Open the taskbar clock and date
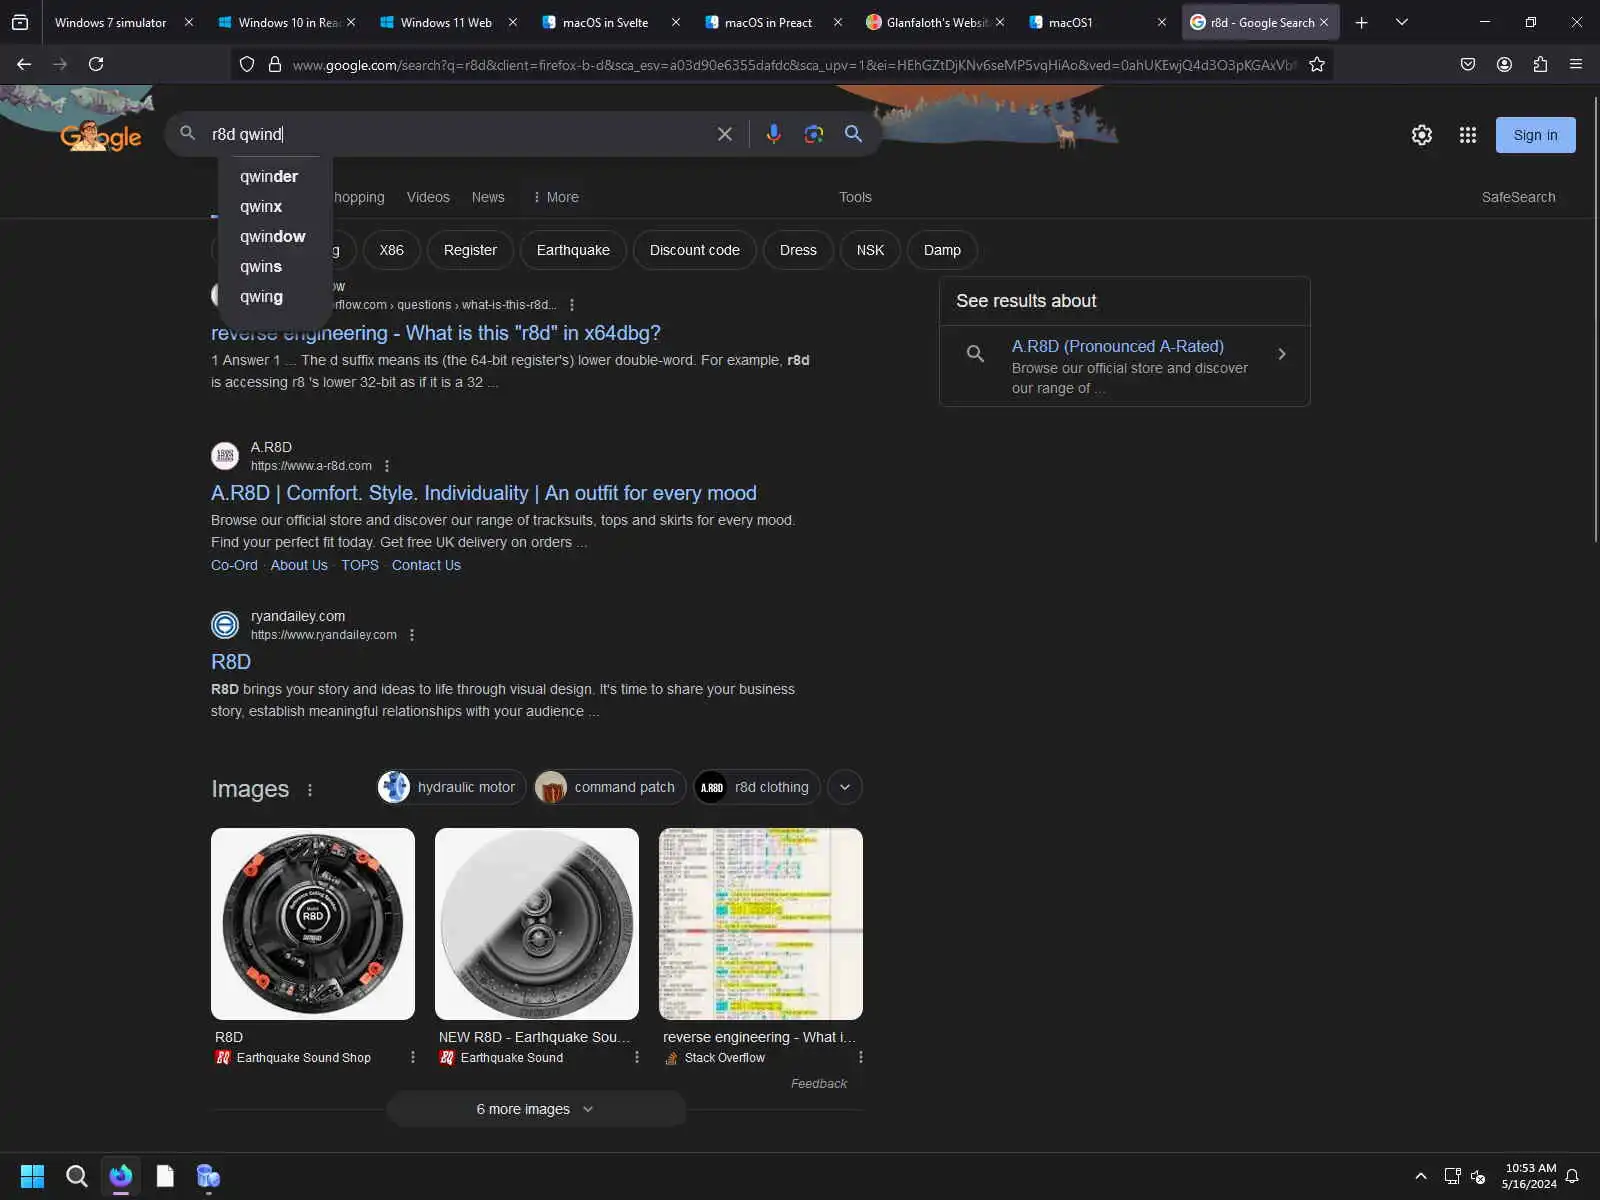The width and height of the screenshot is (1600, 1200). [x=1529, y=1176]
